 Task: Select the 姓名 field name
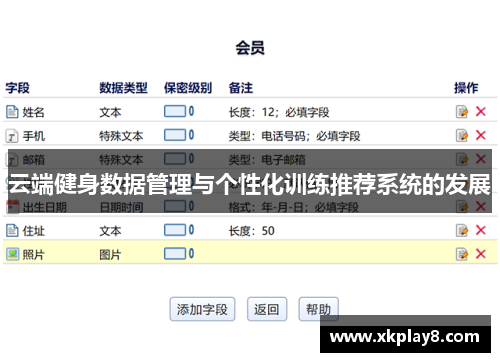(x=33, y=112)
